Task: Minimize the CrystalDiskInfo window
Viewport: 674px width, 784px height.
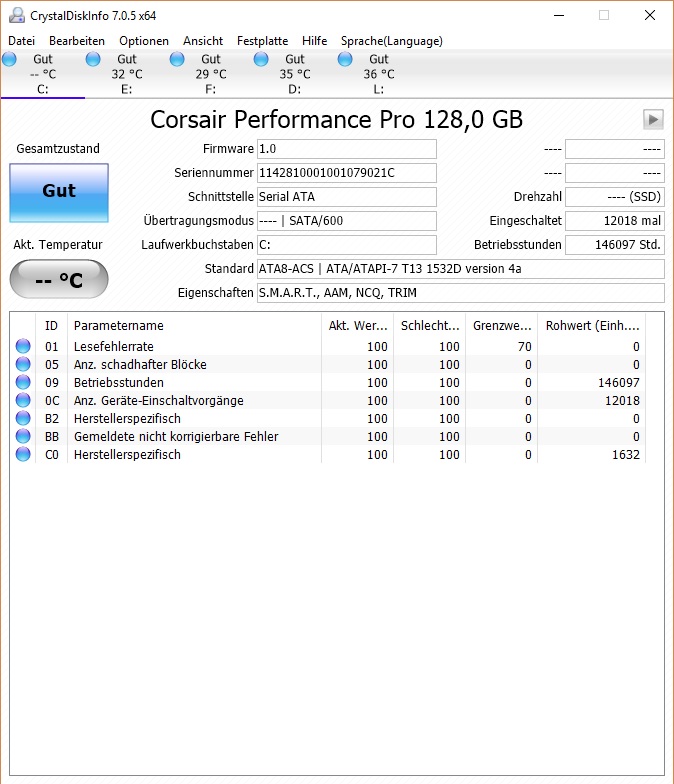Action: click(559, 16)
